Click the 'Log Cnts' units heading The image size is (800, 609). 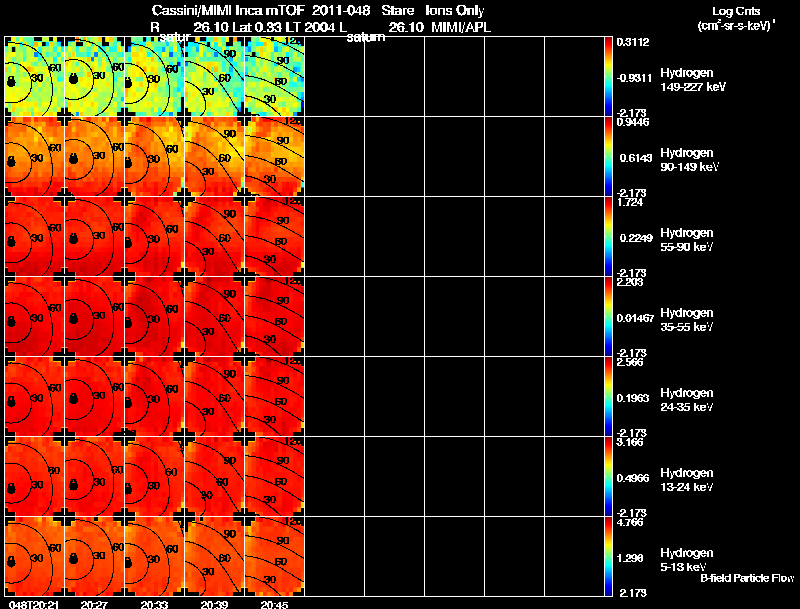pos(736,11)
